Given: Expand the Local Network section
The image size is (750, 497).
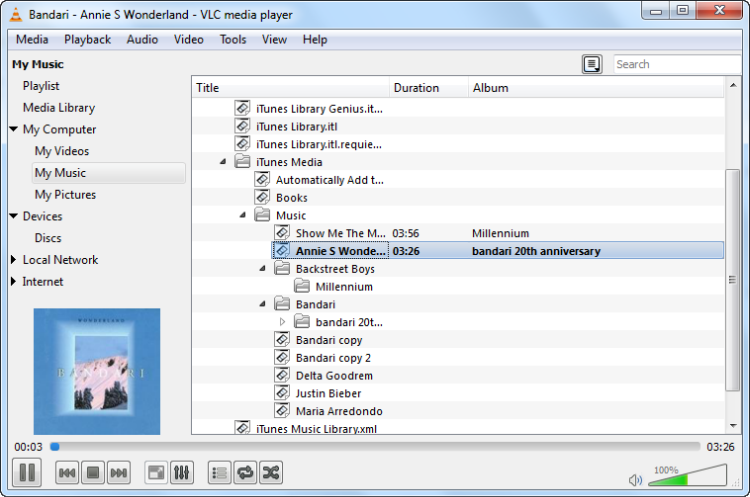Looking at the screenshot, I should point(13,260).
